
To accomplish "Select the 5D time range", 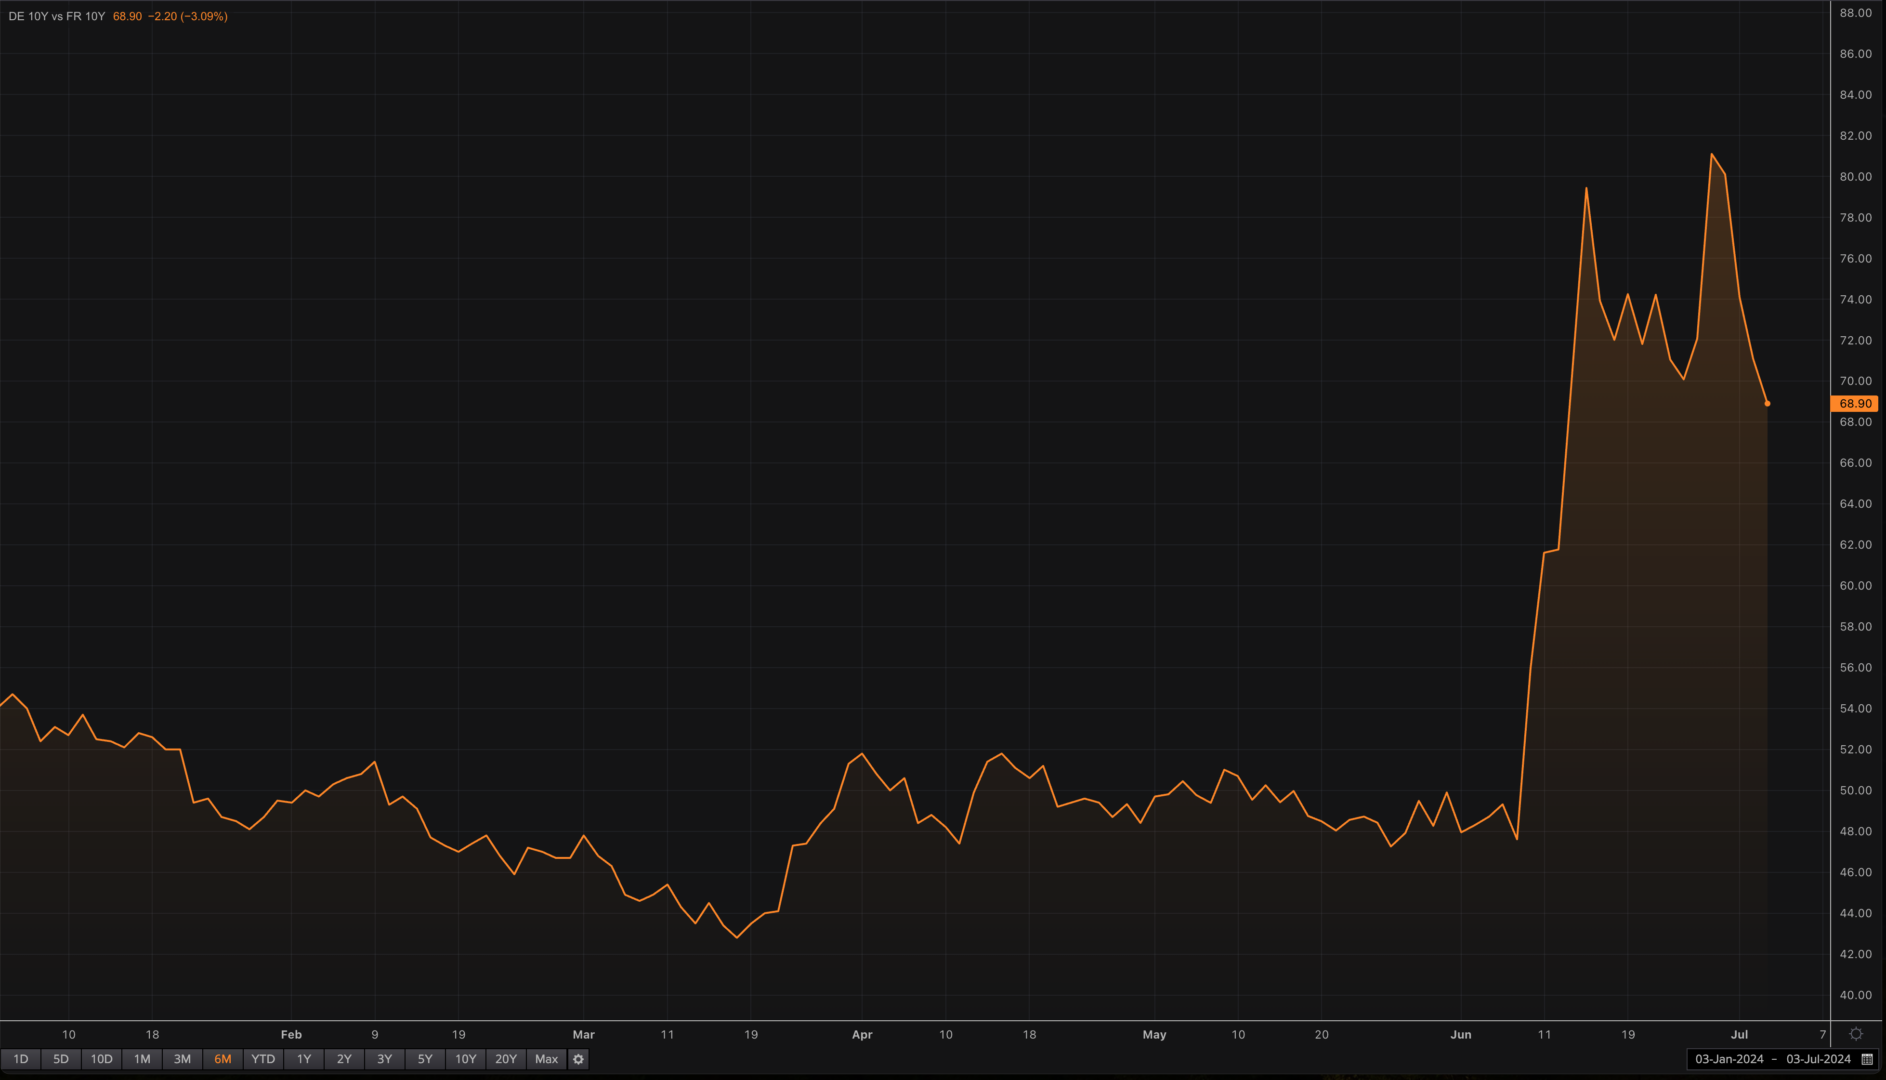I will [x=61, y=1059].
